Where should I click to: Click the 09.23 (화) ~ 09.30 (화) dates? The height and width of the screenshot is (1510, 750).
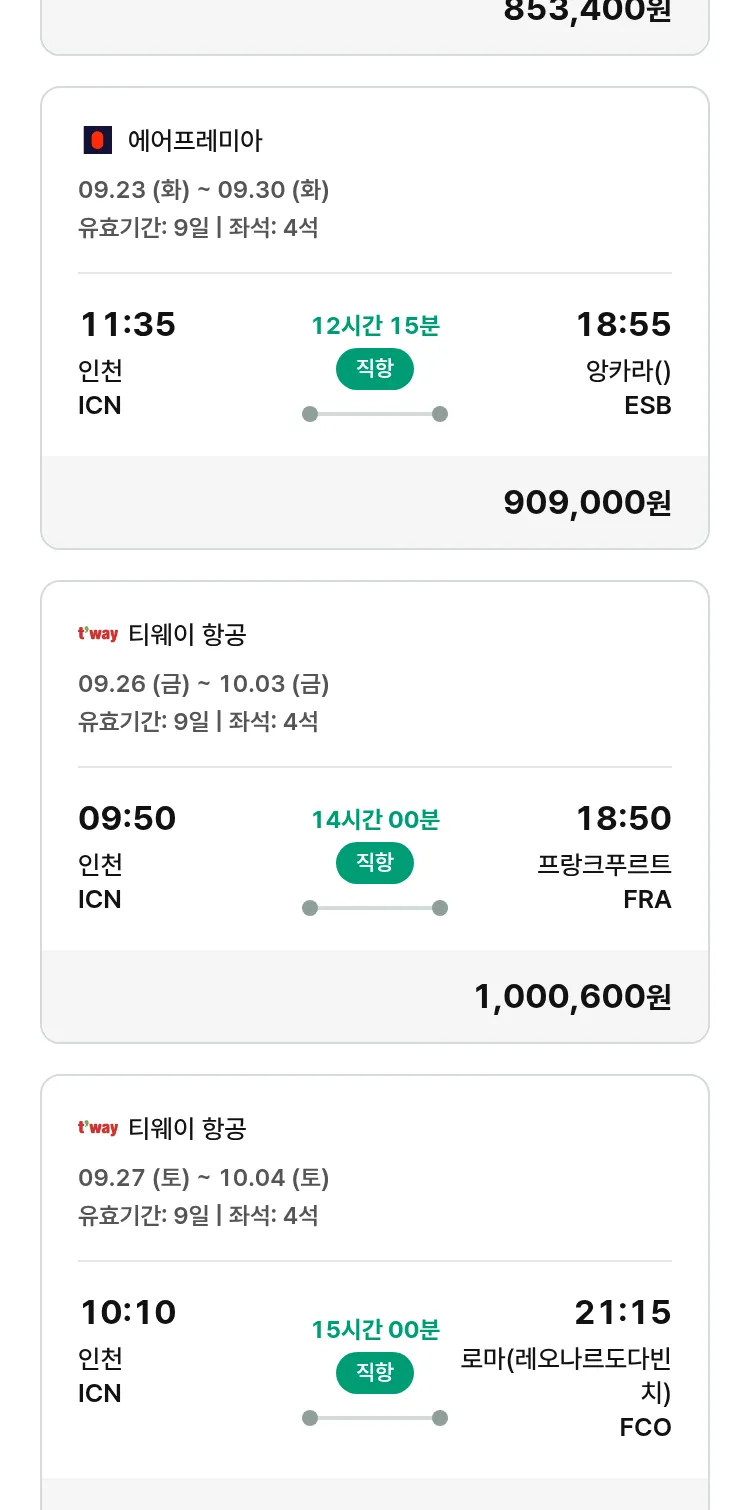pos(204,189)
